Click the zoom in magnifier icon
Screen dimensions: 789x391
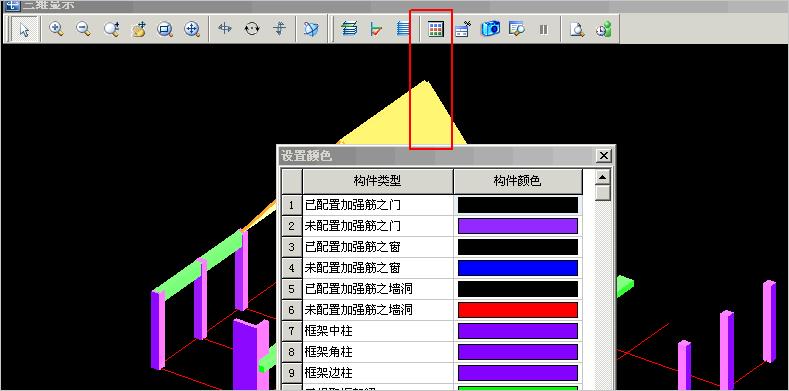tap(56, 29)
